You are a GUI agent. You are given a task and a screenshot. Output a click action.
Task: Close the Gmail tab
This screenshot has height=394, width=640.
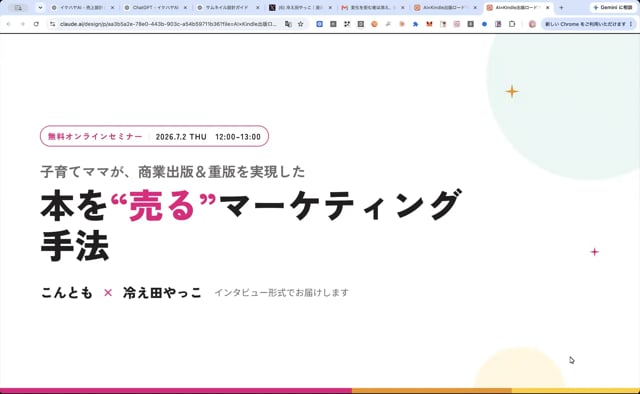(x=402, y=7)
